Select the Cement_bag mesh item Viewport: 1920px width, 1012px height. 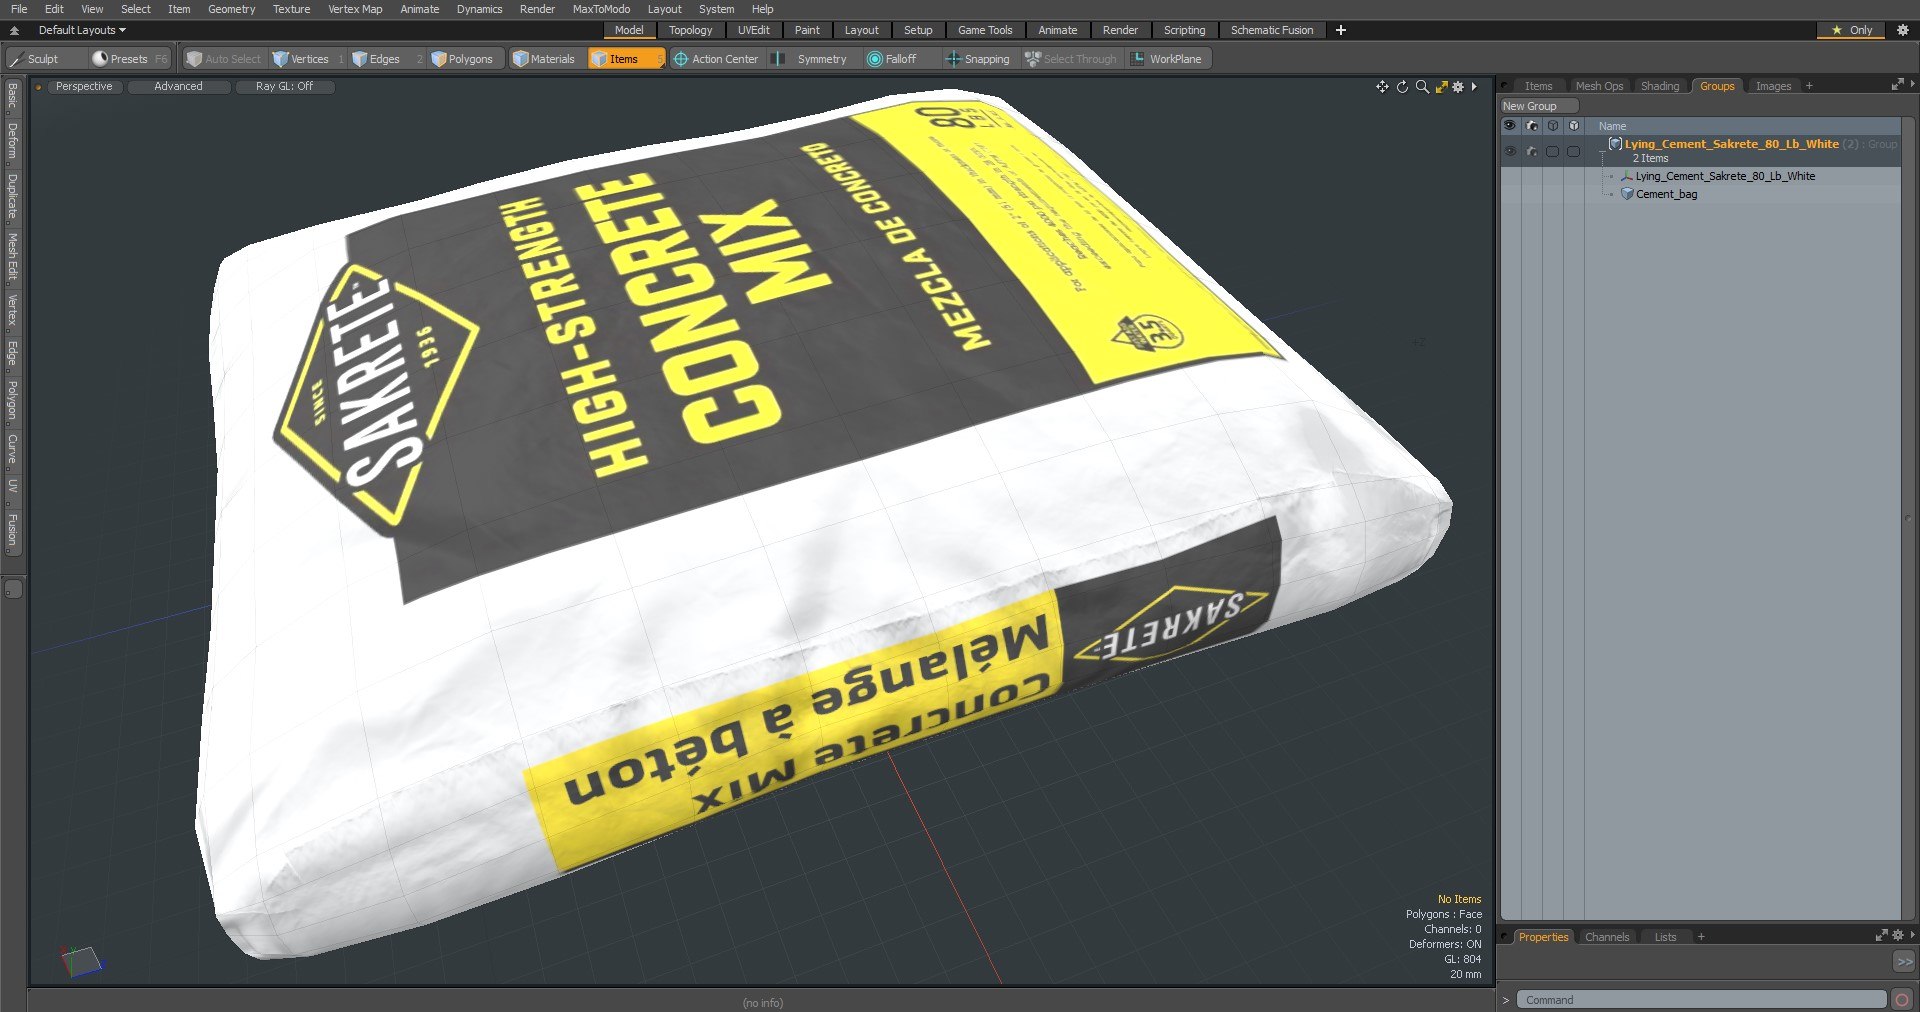(1666, 194)
